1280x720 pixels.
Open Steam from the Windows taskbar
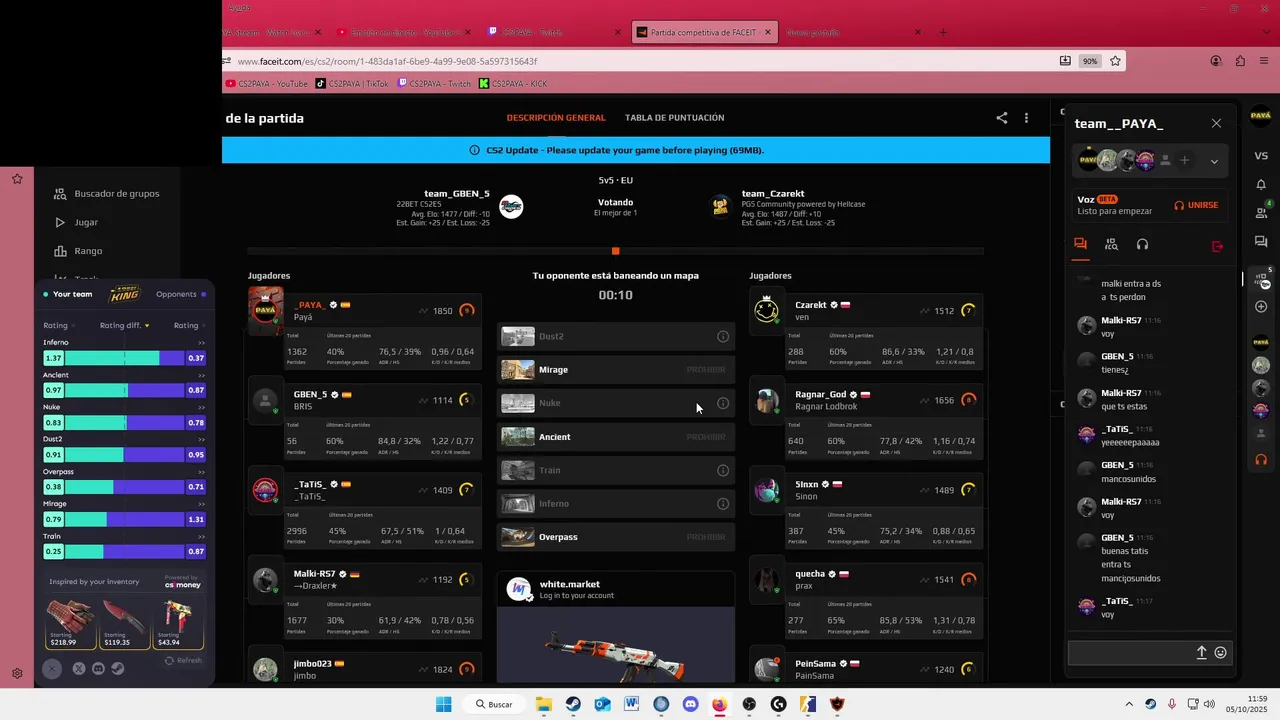pos(573,704)
